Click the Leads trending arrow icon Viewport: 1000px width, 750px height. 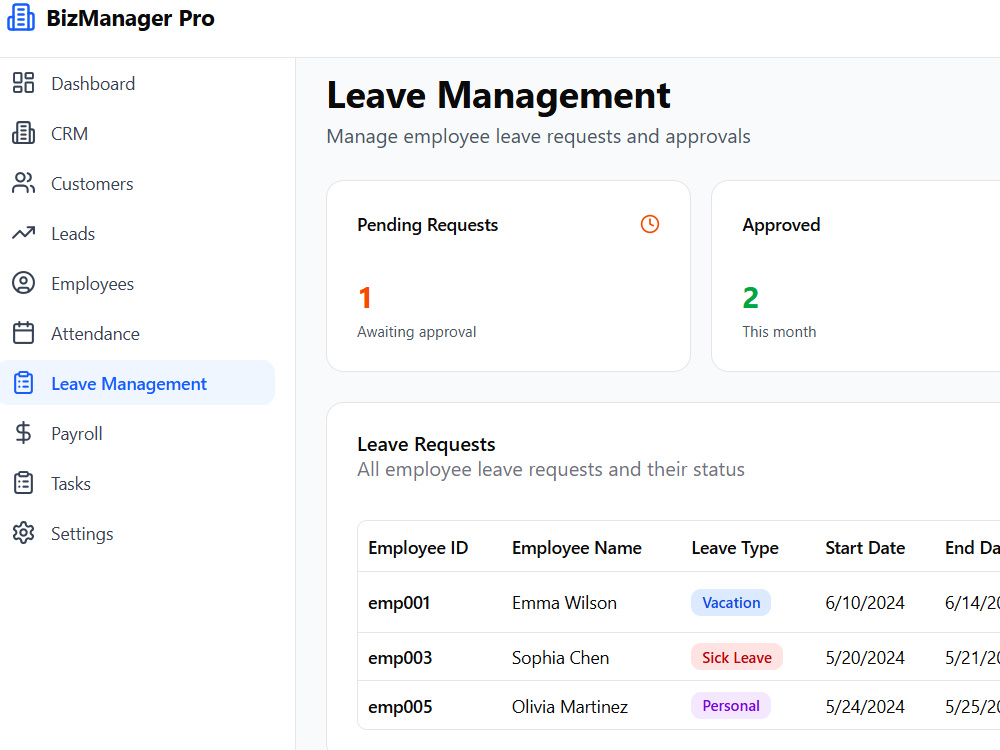[24, 233]
